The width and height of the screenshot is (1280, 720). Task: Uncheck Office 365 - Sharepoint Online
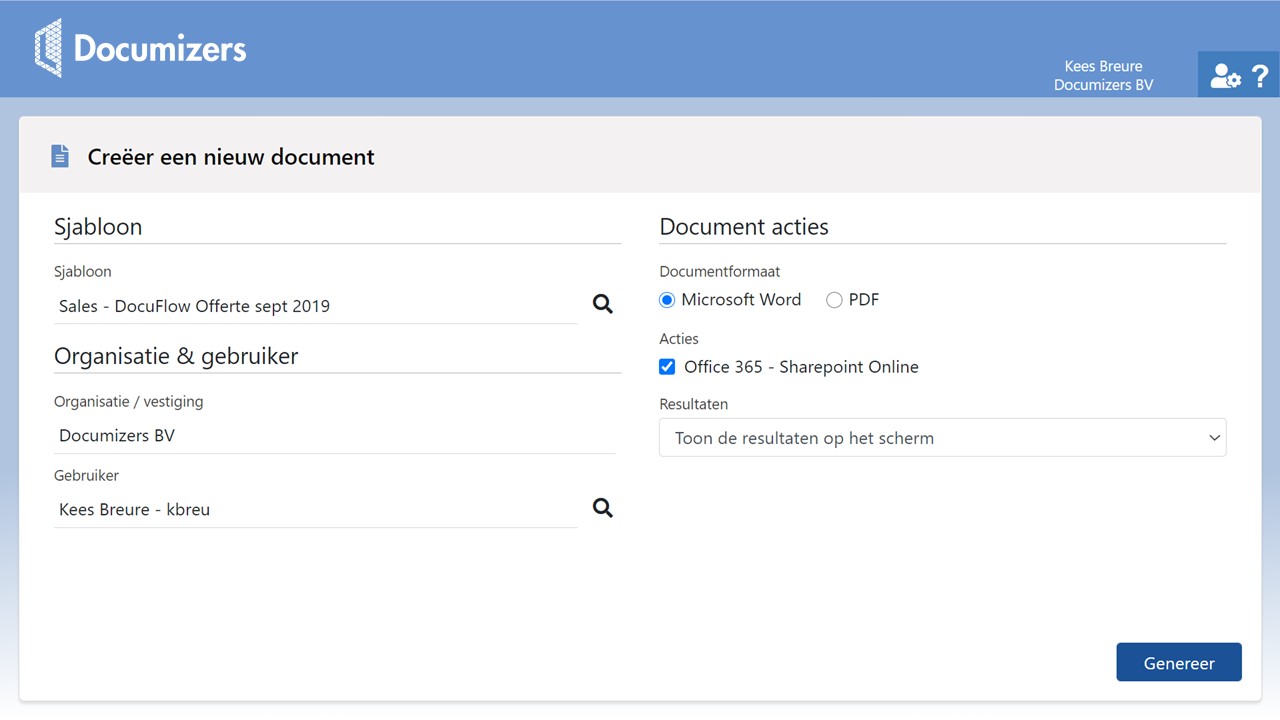tap(668, 367)
